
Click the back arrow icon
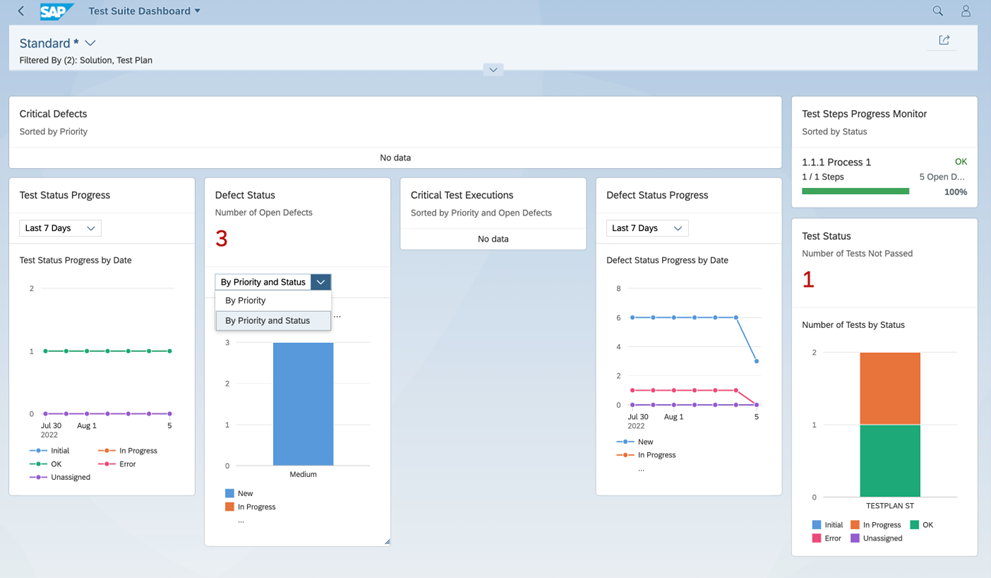coord(21,11)
